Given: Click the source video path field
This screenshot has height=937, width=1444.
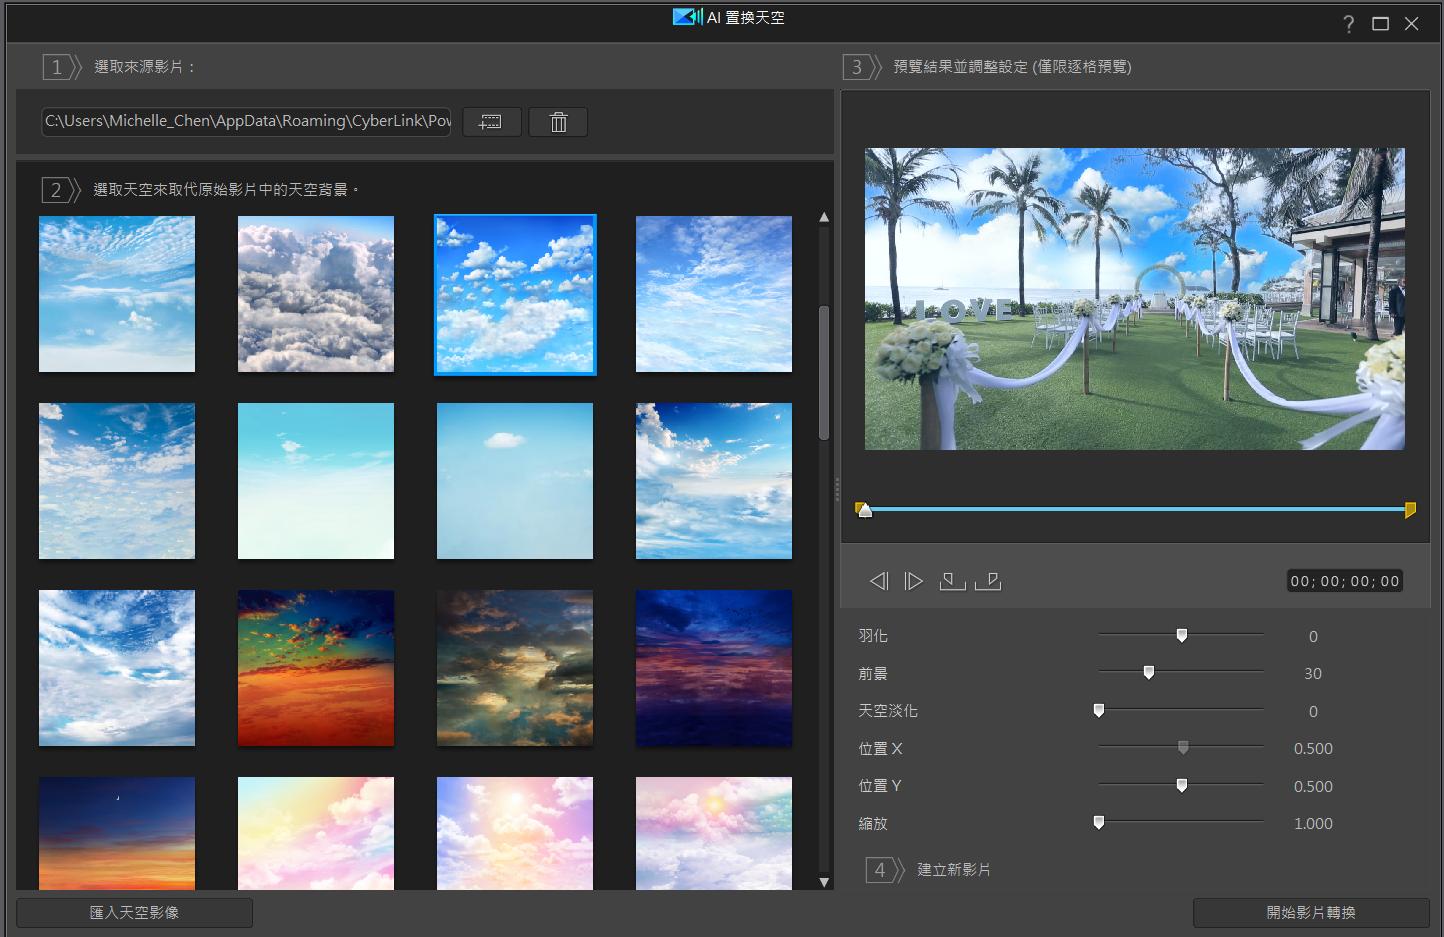Looking at the screenshot, I should tap(247, 121).
